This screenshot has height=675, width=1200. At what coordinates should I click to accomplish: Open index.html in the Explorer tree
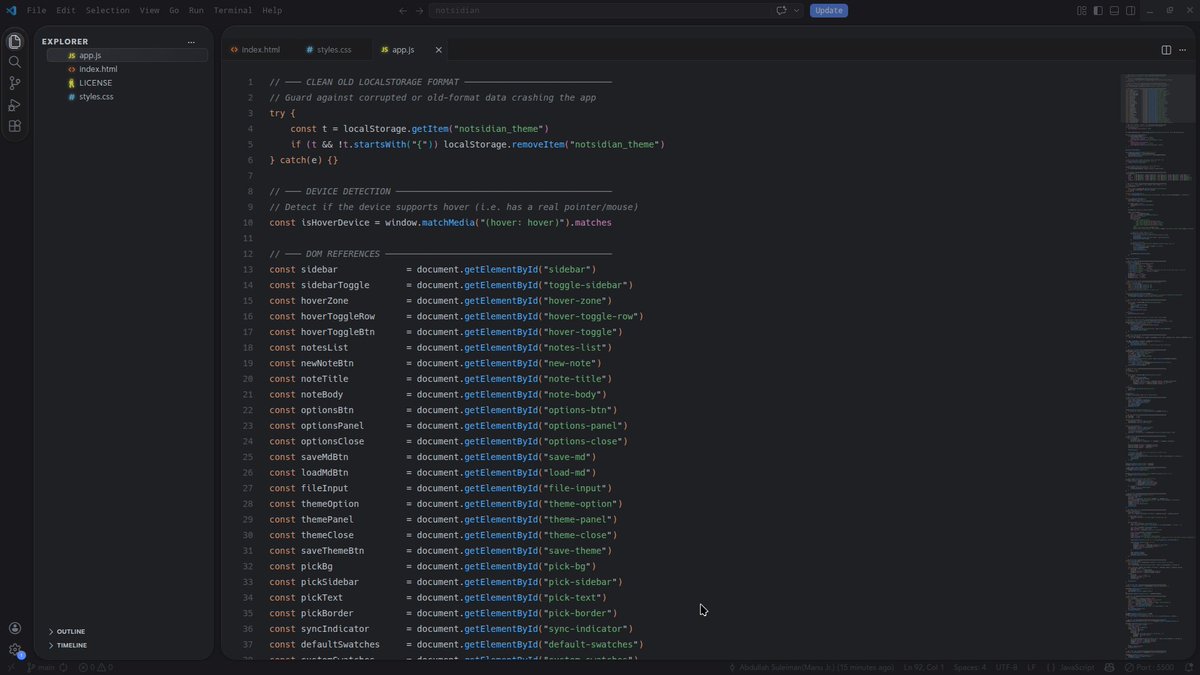127,69
